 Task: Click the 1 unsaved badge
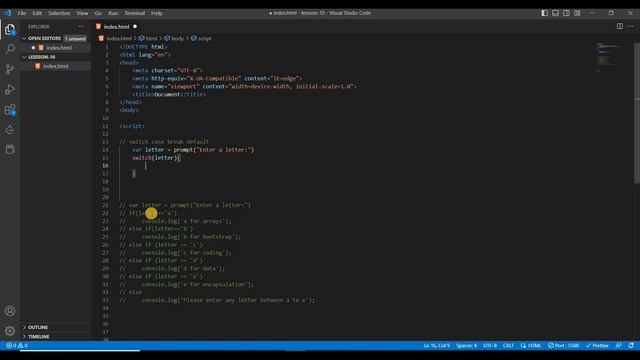pyautogui.click(x=76, y=38)
